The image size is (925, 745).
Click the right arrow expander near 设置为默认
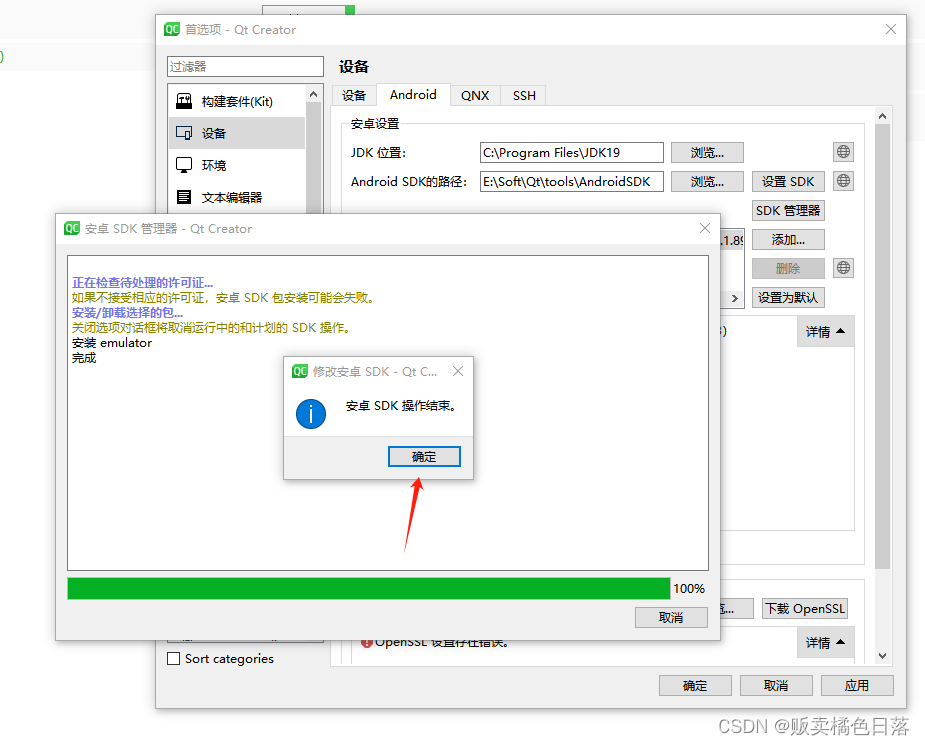click(735, 297)
